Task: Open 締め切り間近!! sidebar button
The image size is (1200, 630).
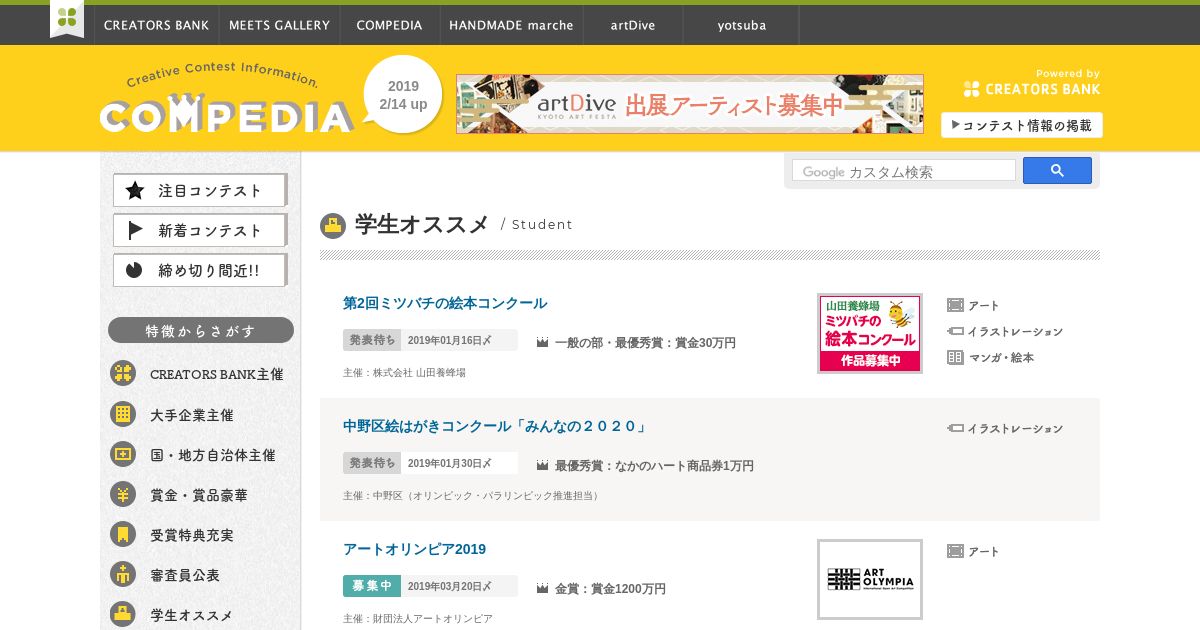Action: tap(200, 270)
